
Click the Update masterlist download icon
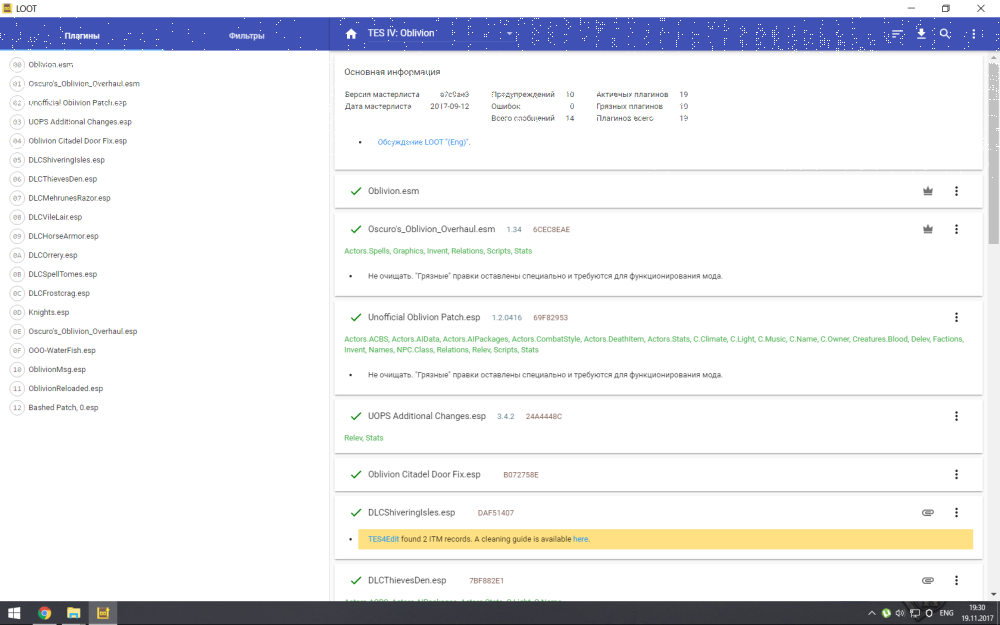click(x=921, y=34)
